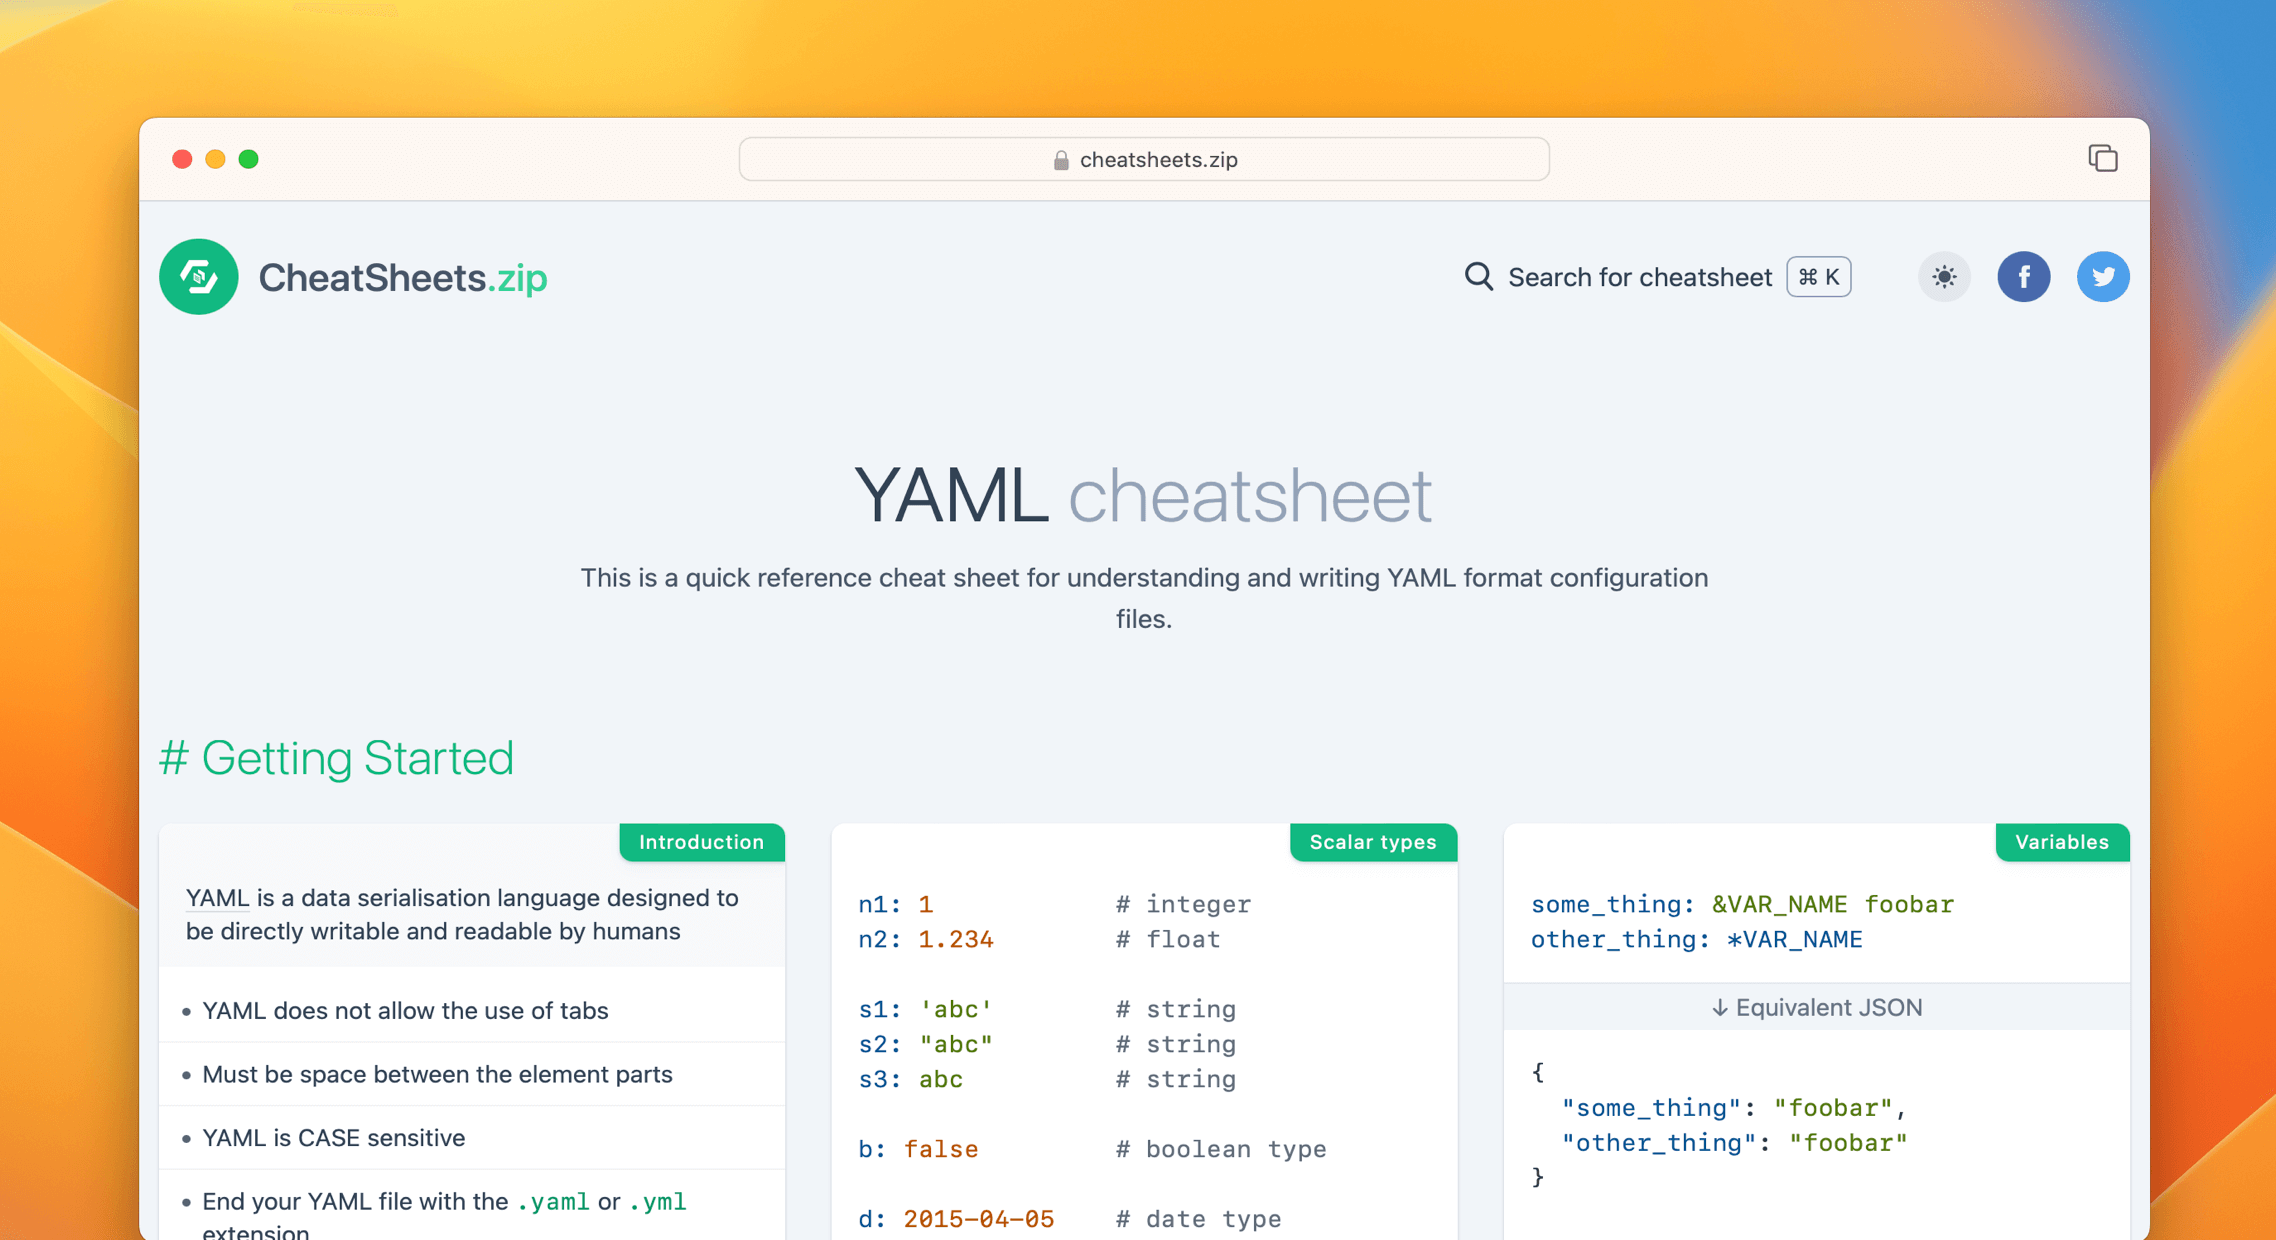Image resolution: width=2276 pixels, height=1240 pixels.
Task: Click the lock icon in address bar
Action: (1060, 160)
